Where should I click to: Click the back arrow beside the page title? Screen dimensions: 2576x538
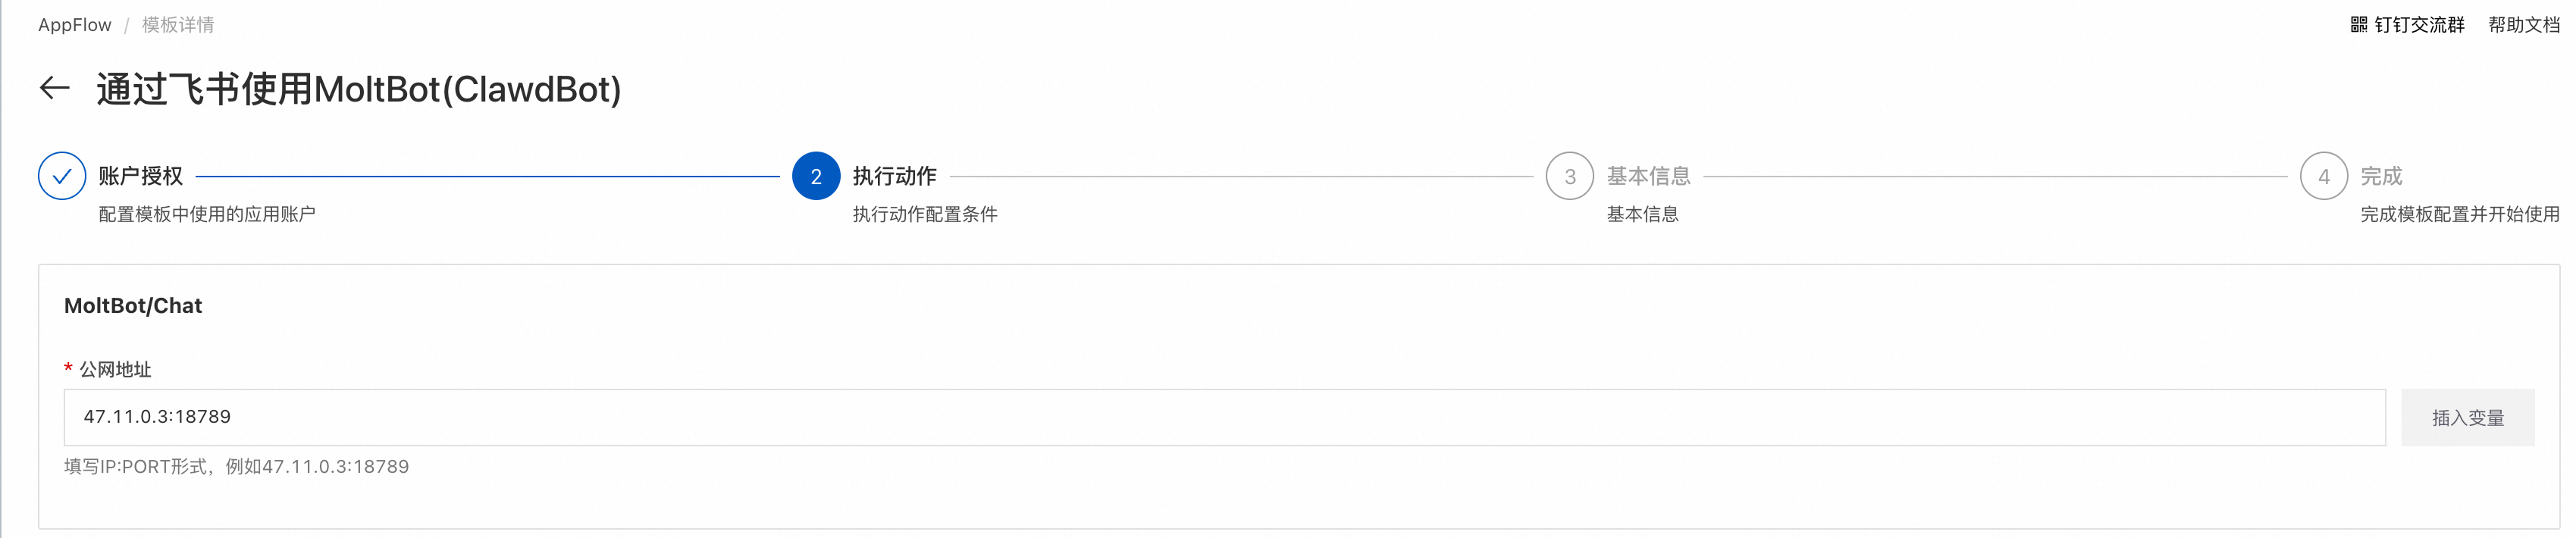(x=55, y=89)
